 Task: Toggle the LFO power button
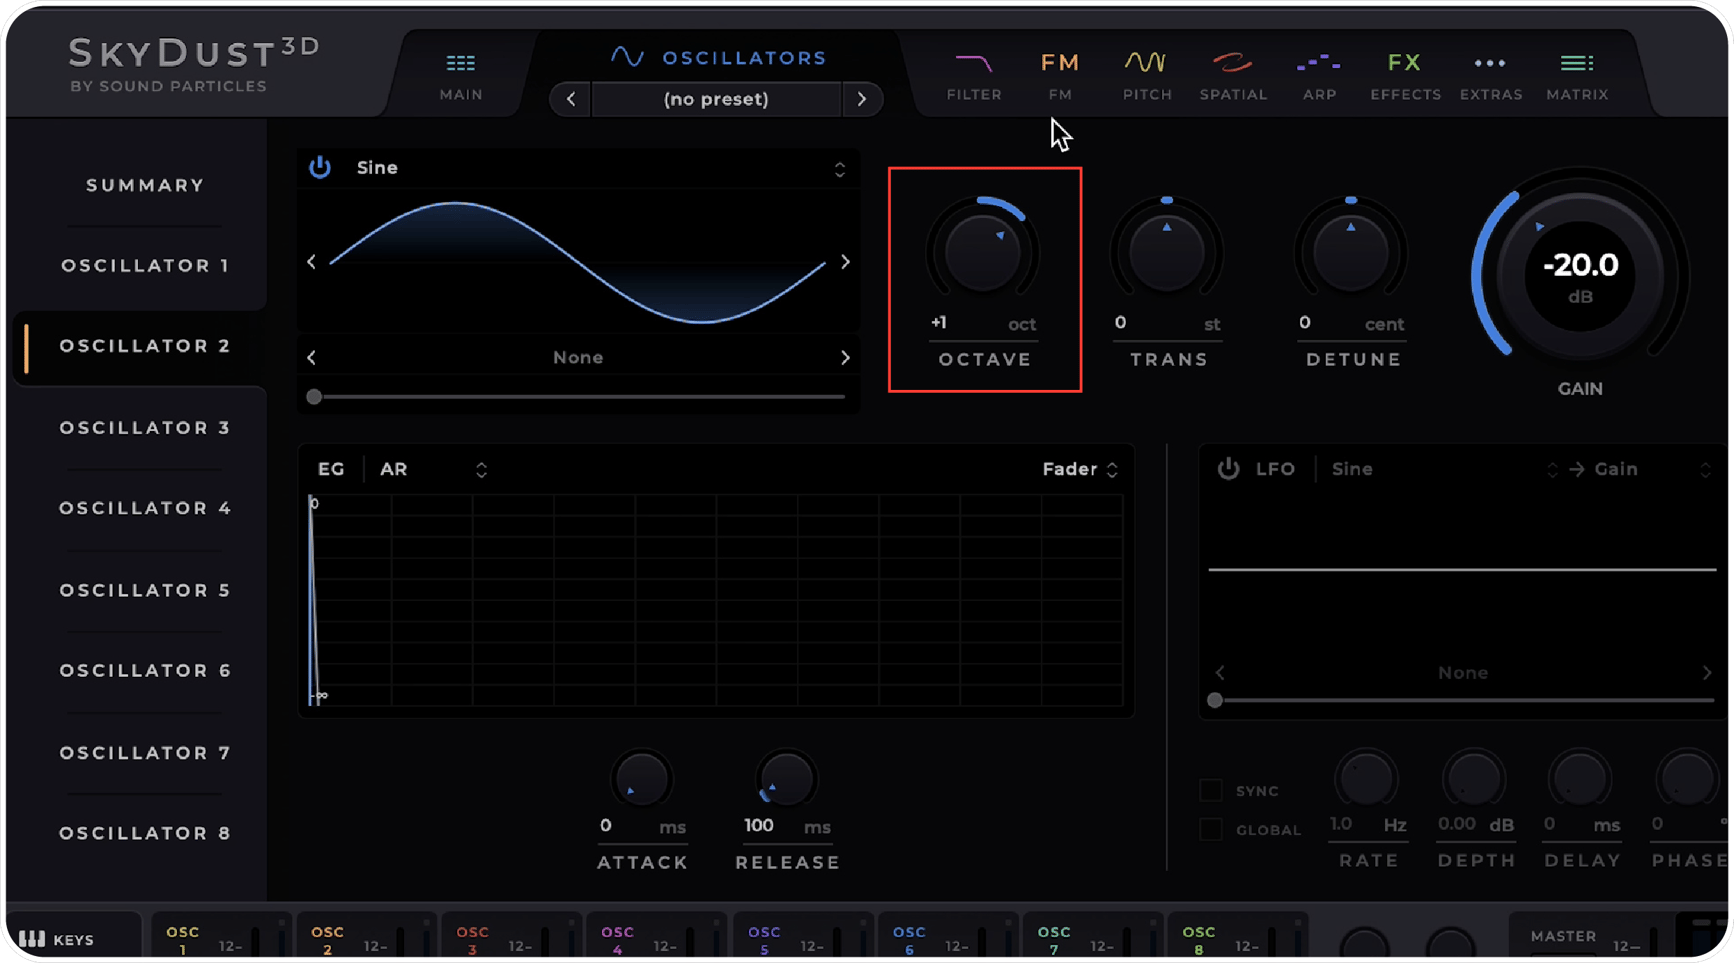click(1228, 468)
